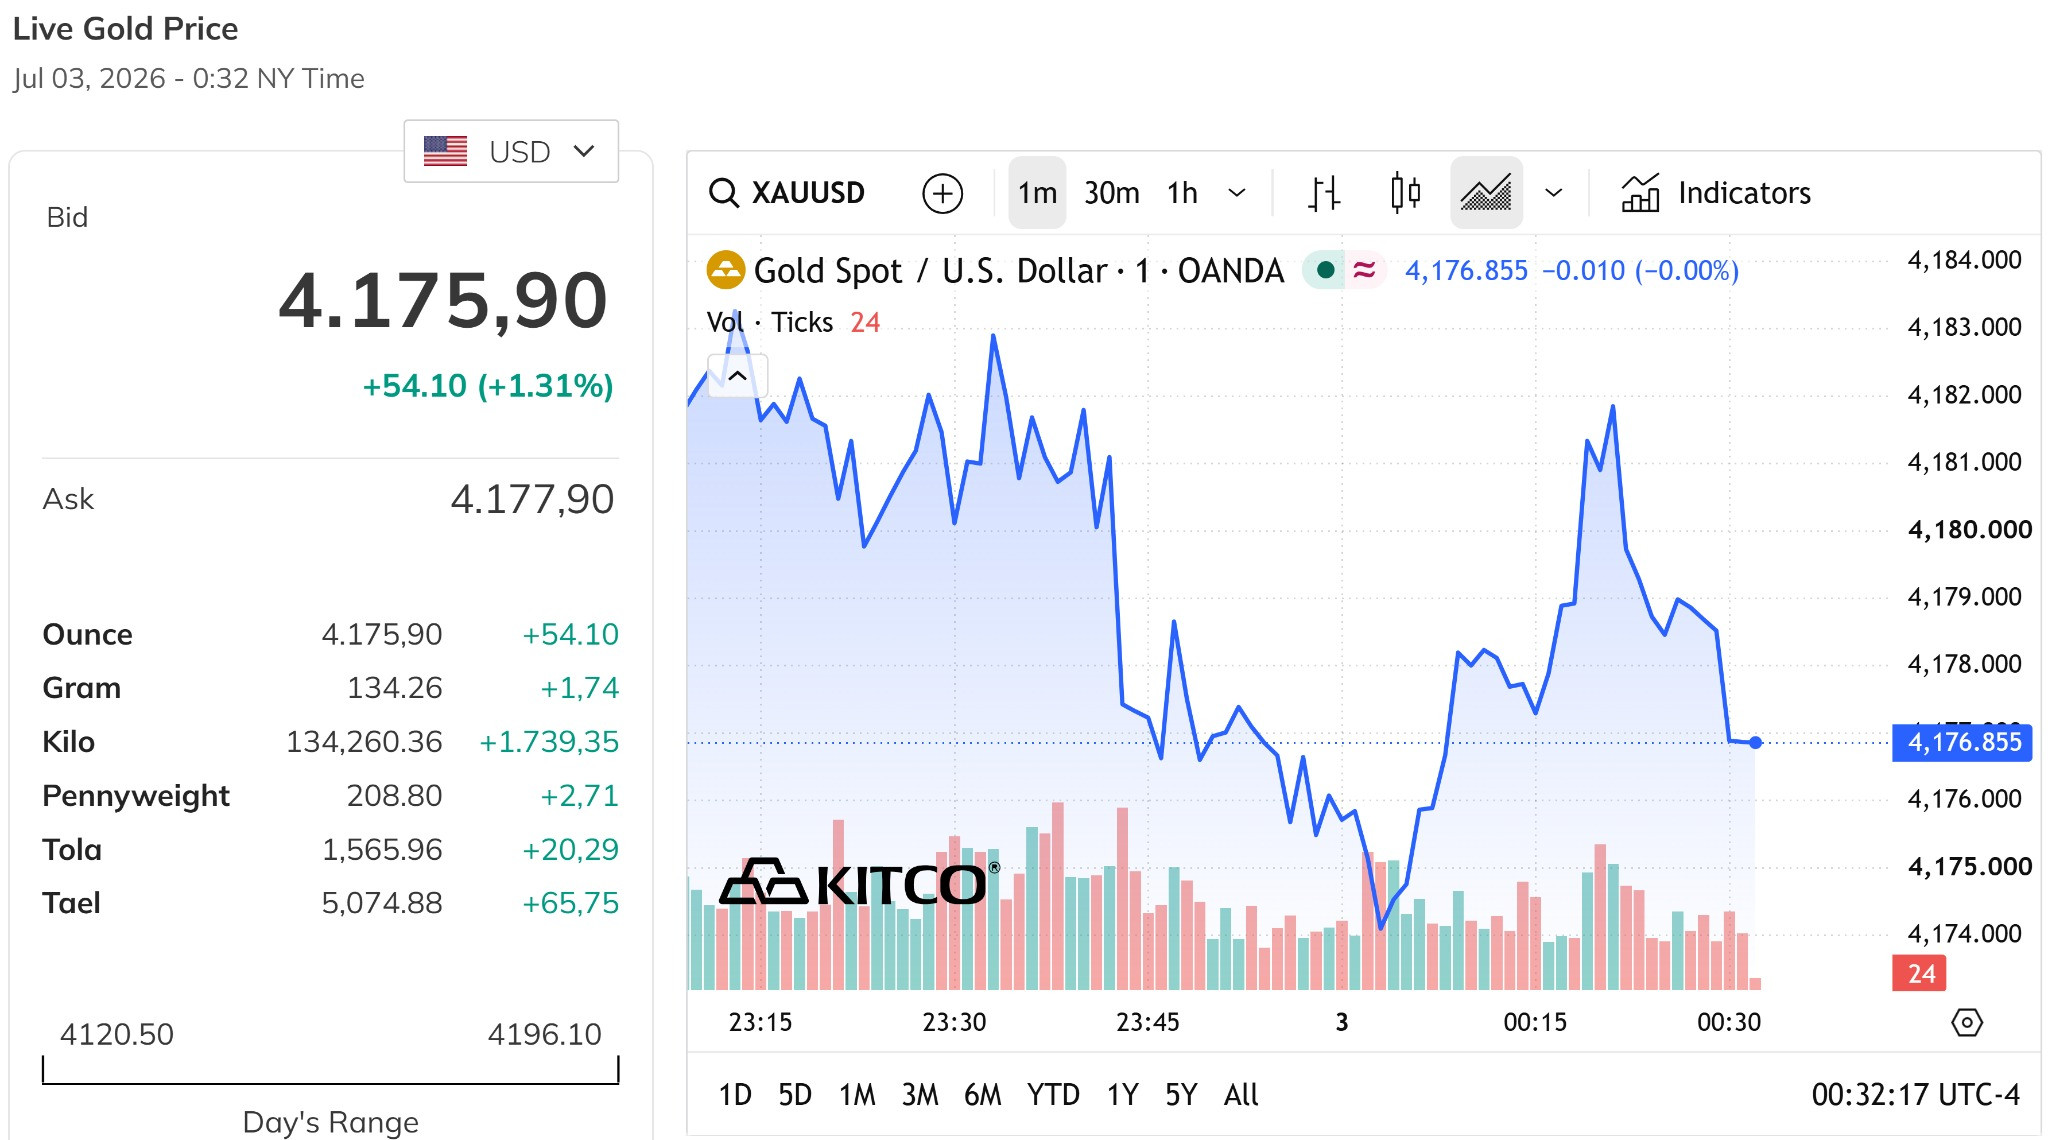Screen dimensions: 2048x1140
Task: Select the YTD date range
Action: (x=1053, y=1095)
